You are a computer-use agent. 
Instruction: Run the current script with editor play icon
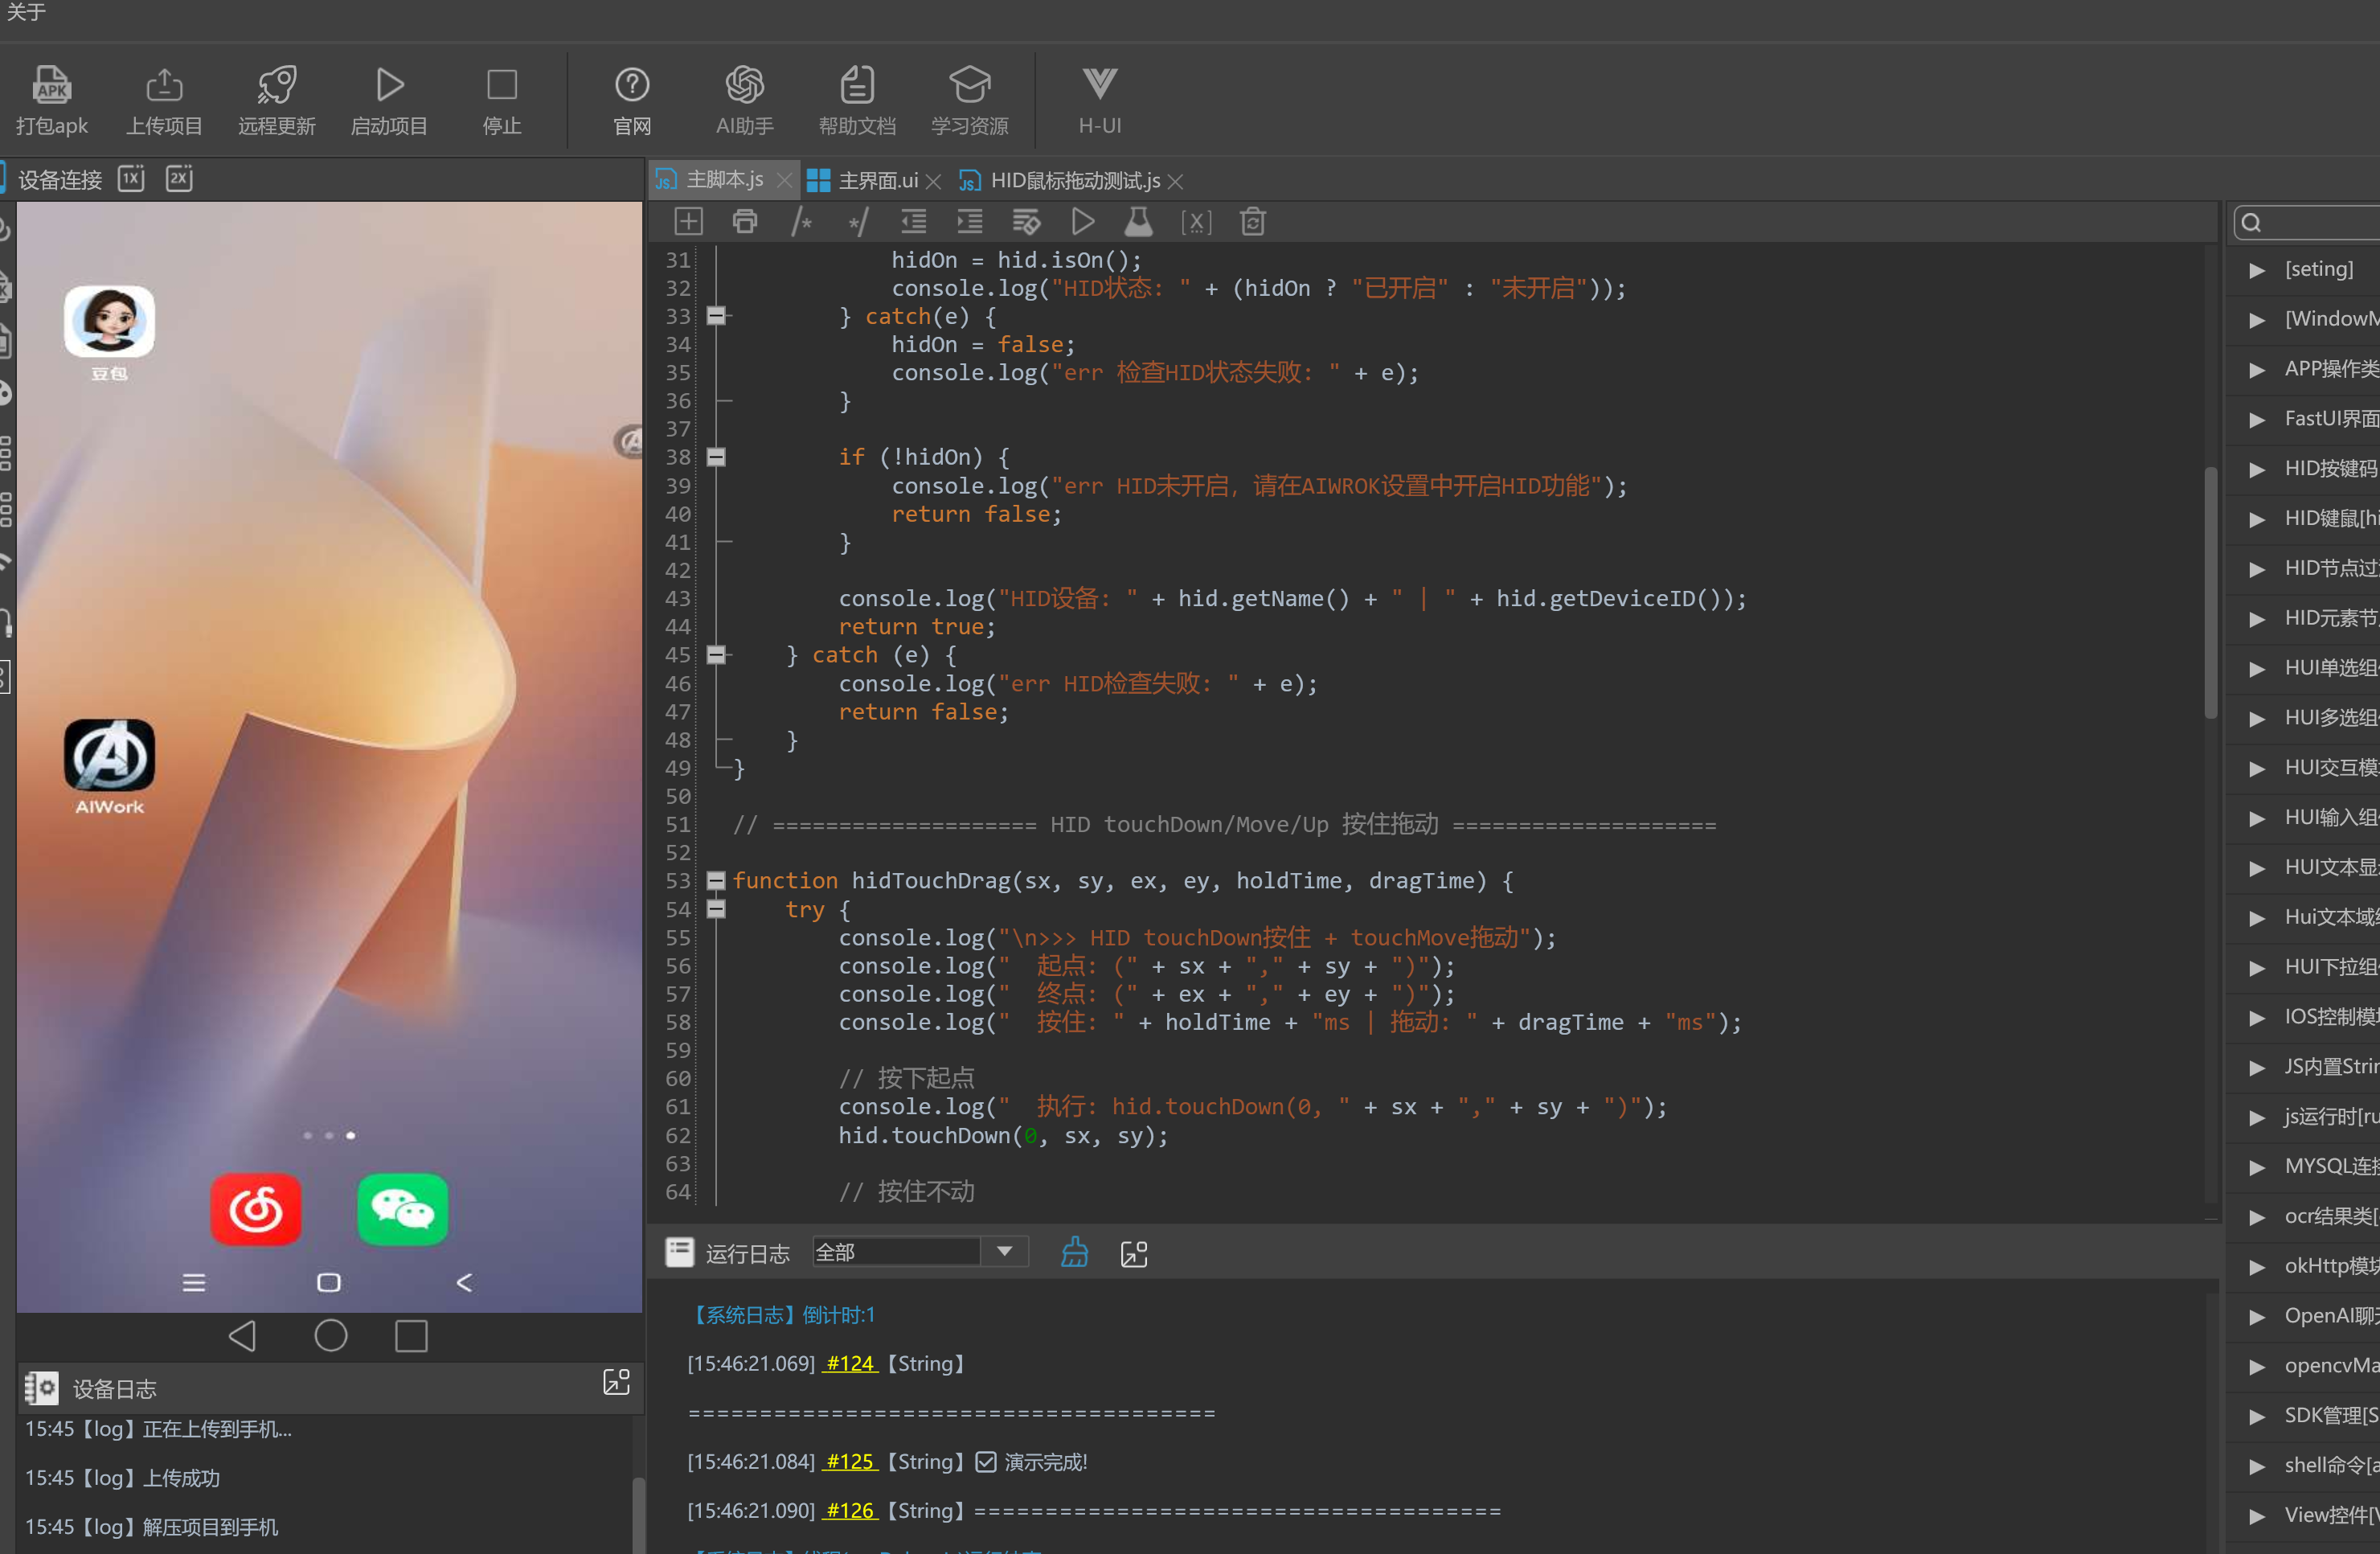(1083, 221)
